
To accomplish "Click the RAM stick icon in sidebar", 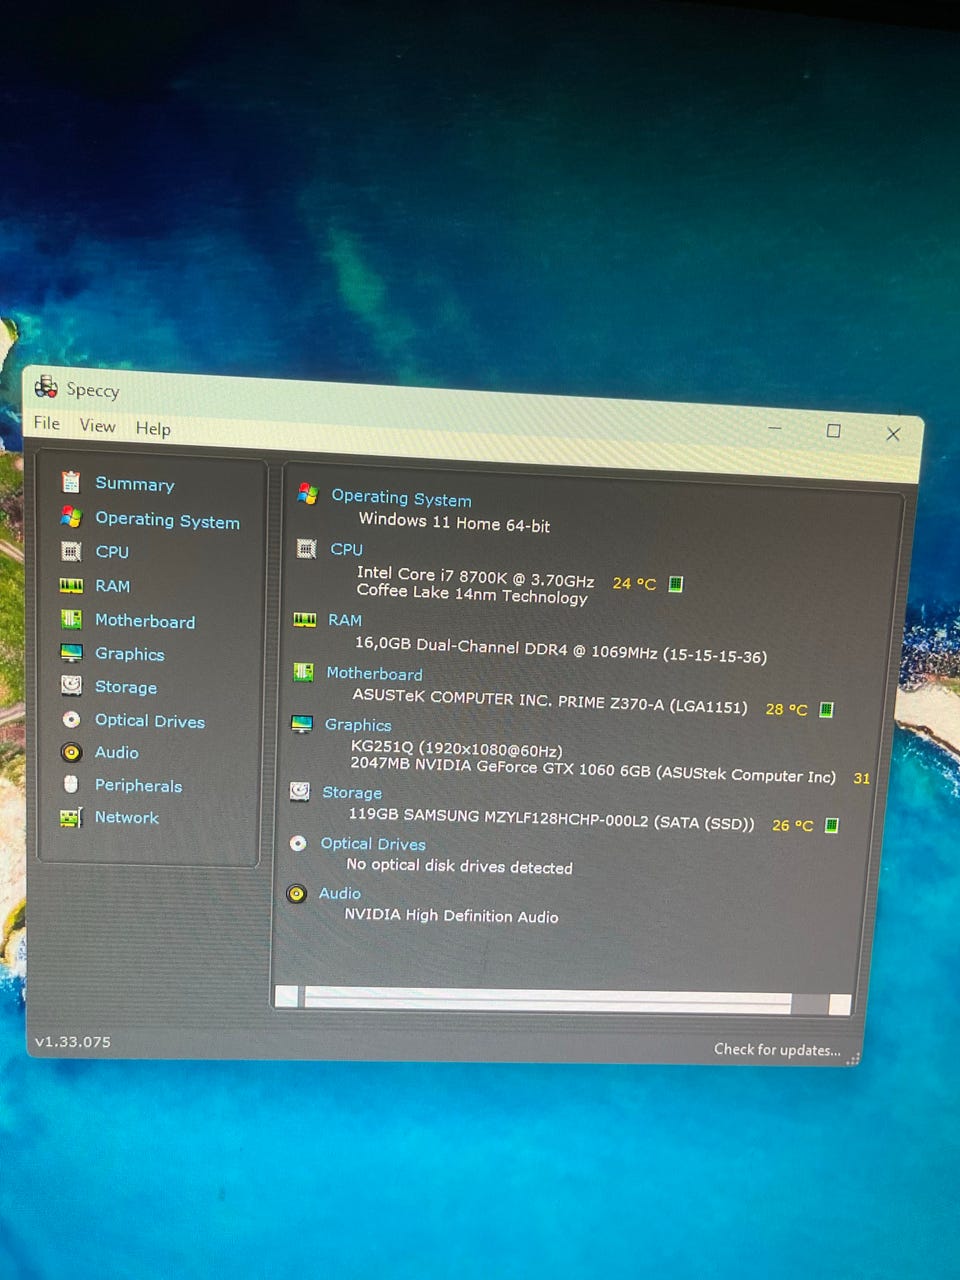I will (71, 585).
